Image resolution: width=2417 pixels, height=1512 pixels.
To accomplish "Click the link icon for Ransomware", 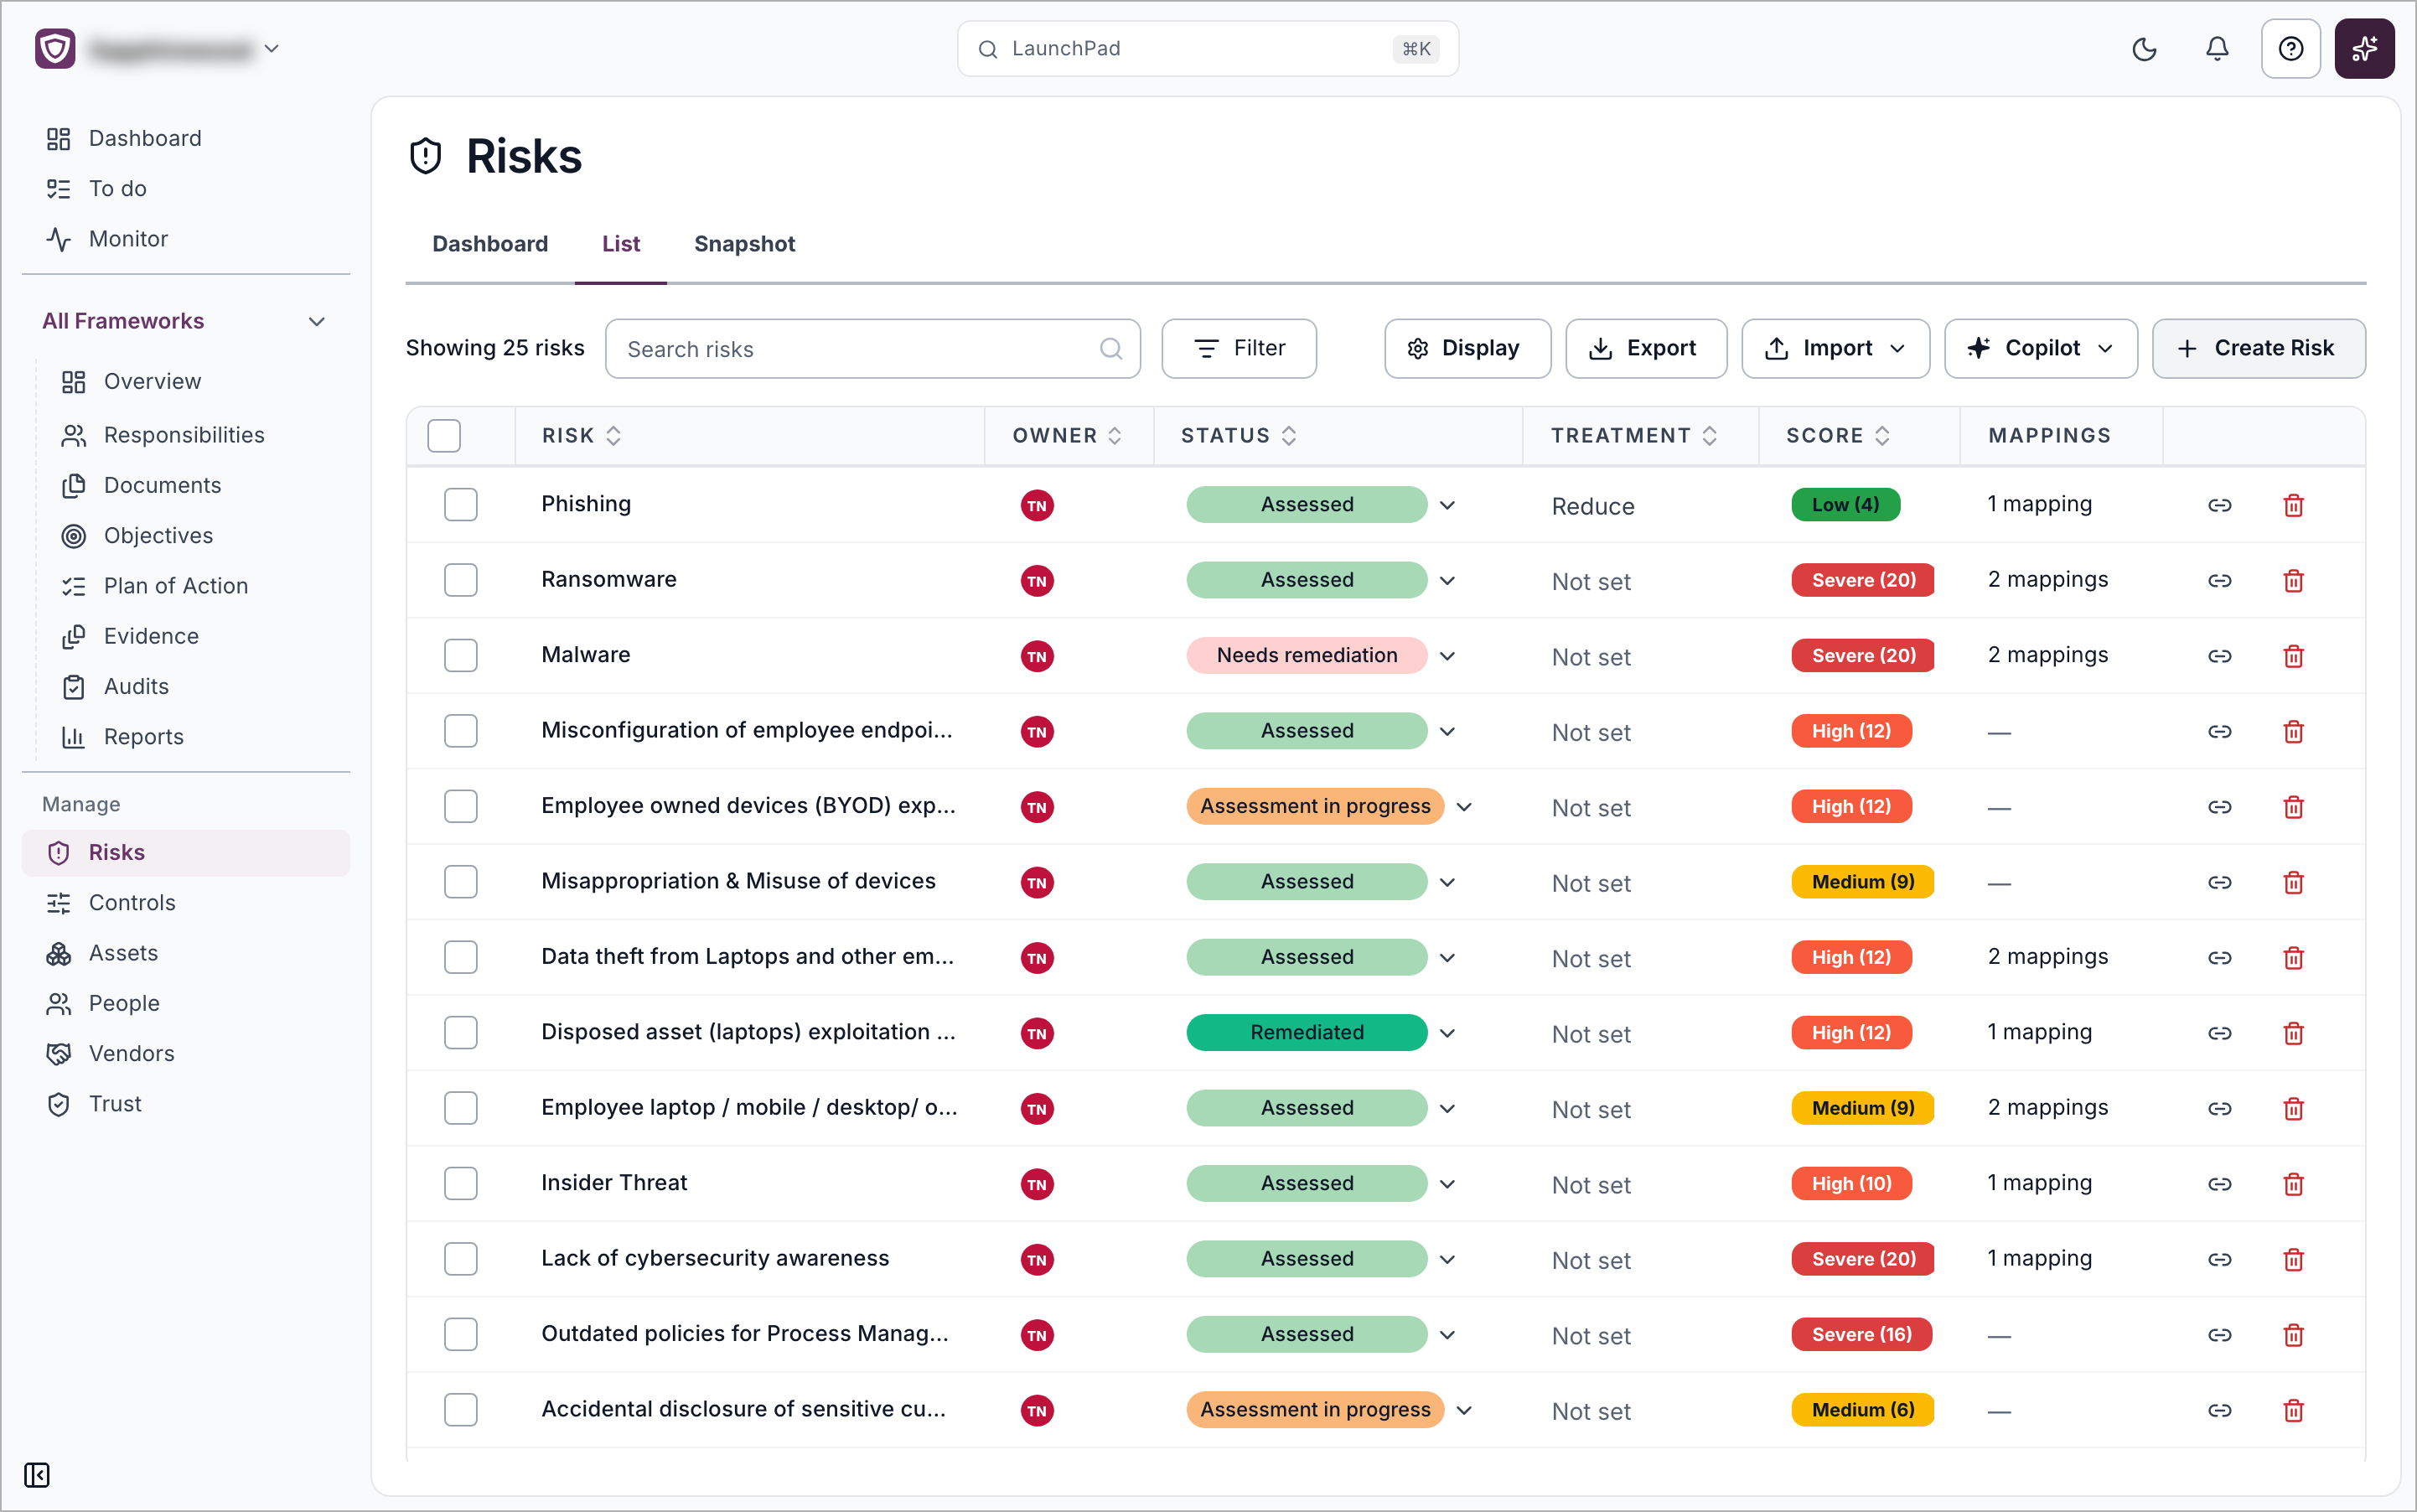I will click(x=2220, y=581).
